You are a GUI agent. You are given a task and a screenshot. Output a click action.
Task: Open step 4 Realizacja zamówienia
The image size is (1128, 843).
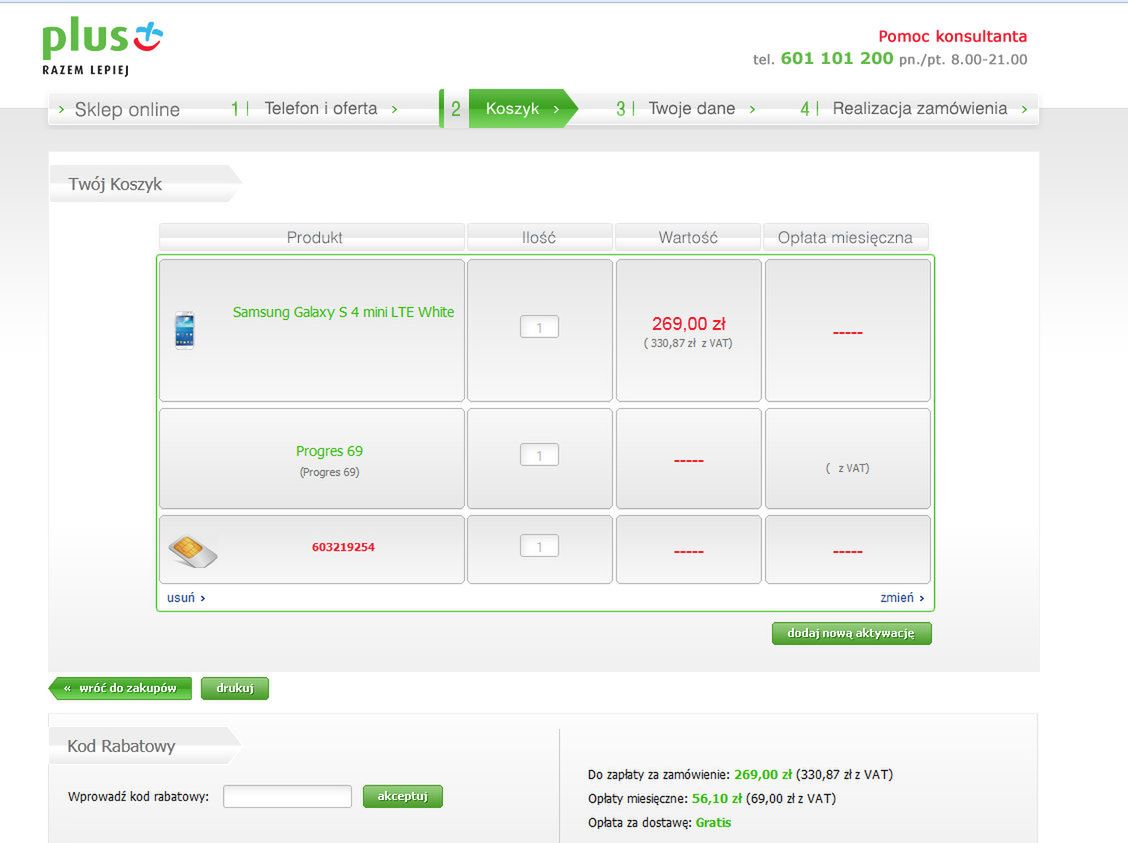919,109
